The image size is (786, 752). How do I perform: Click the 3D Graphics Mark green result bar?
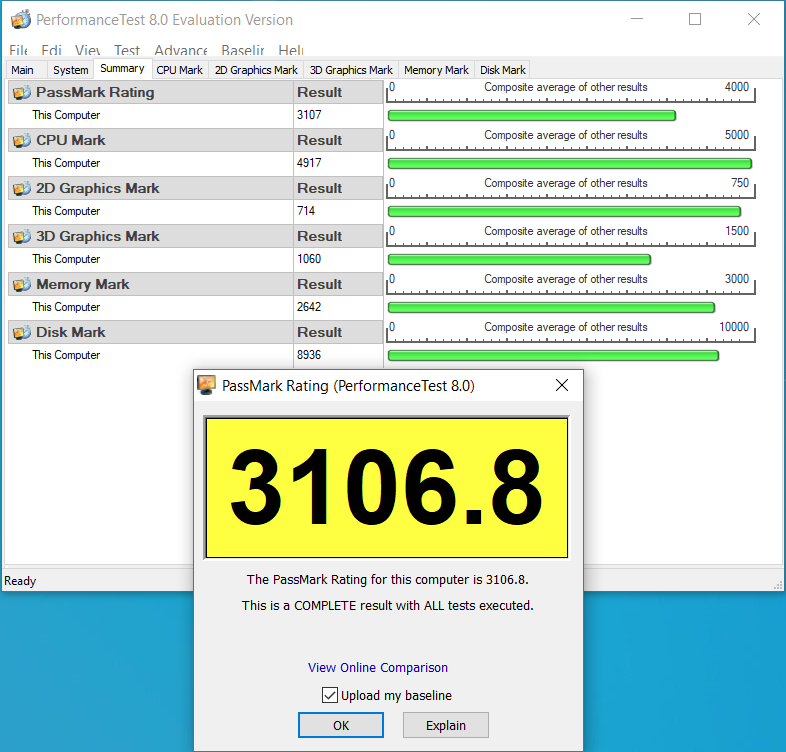click(519, 260)
